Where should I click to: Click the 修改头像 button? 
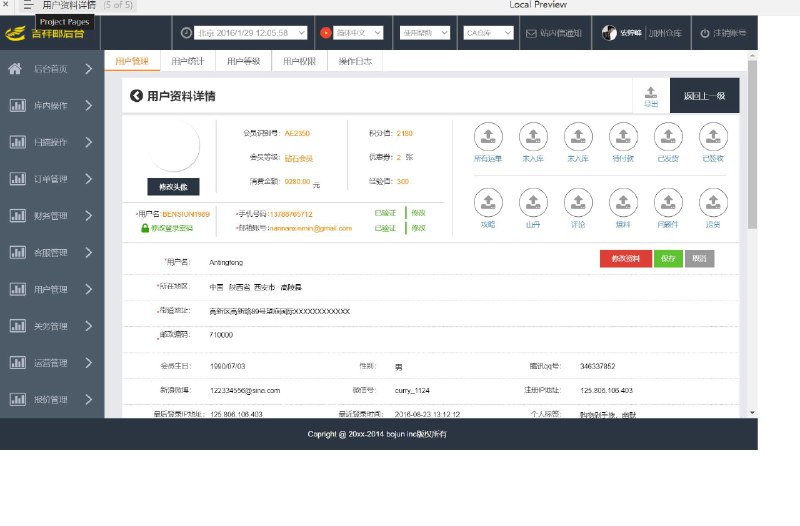coord(173,187)
